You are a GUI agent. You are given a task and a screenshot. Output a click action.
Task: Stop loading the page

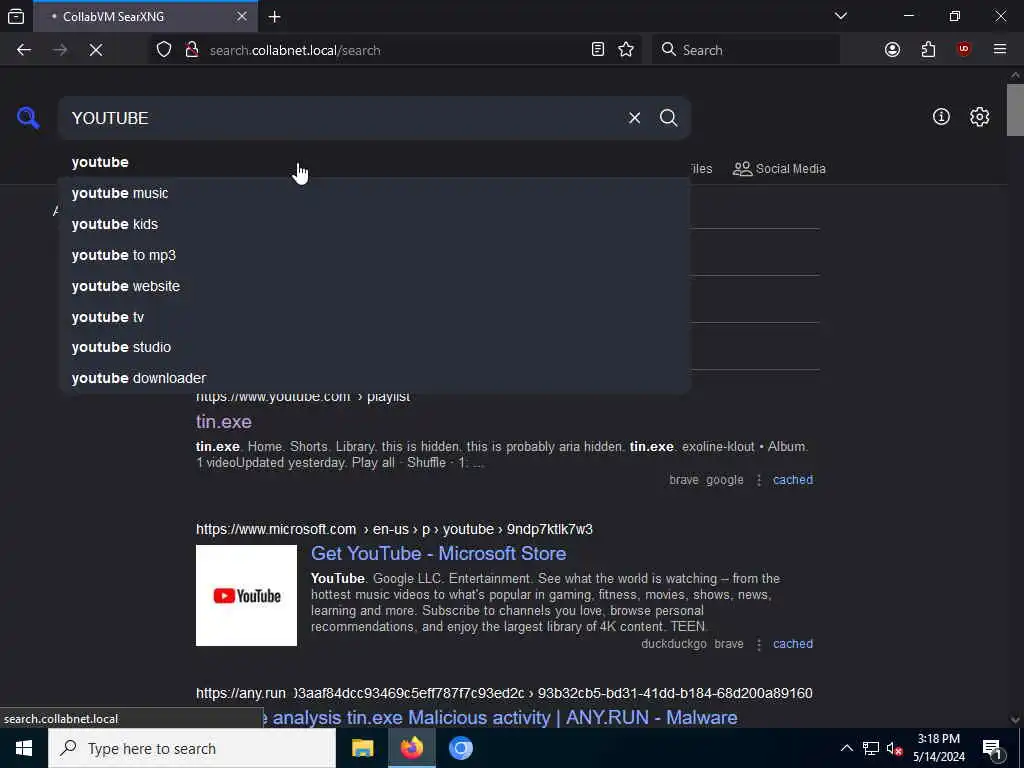[x=96, y=50]
